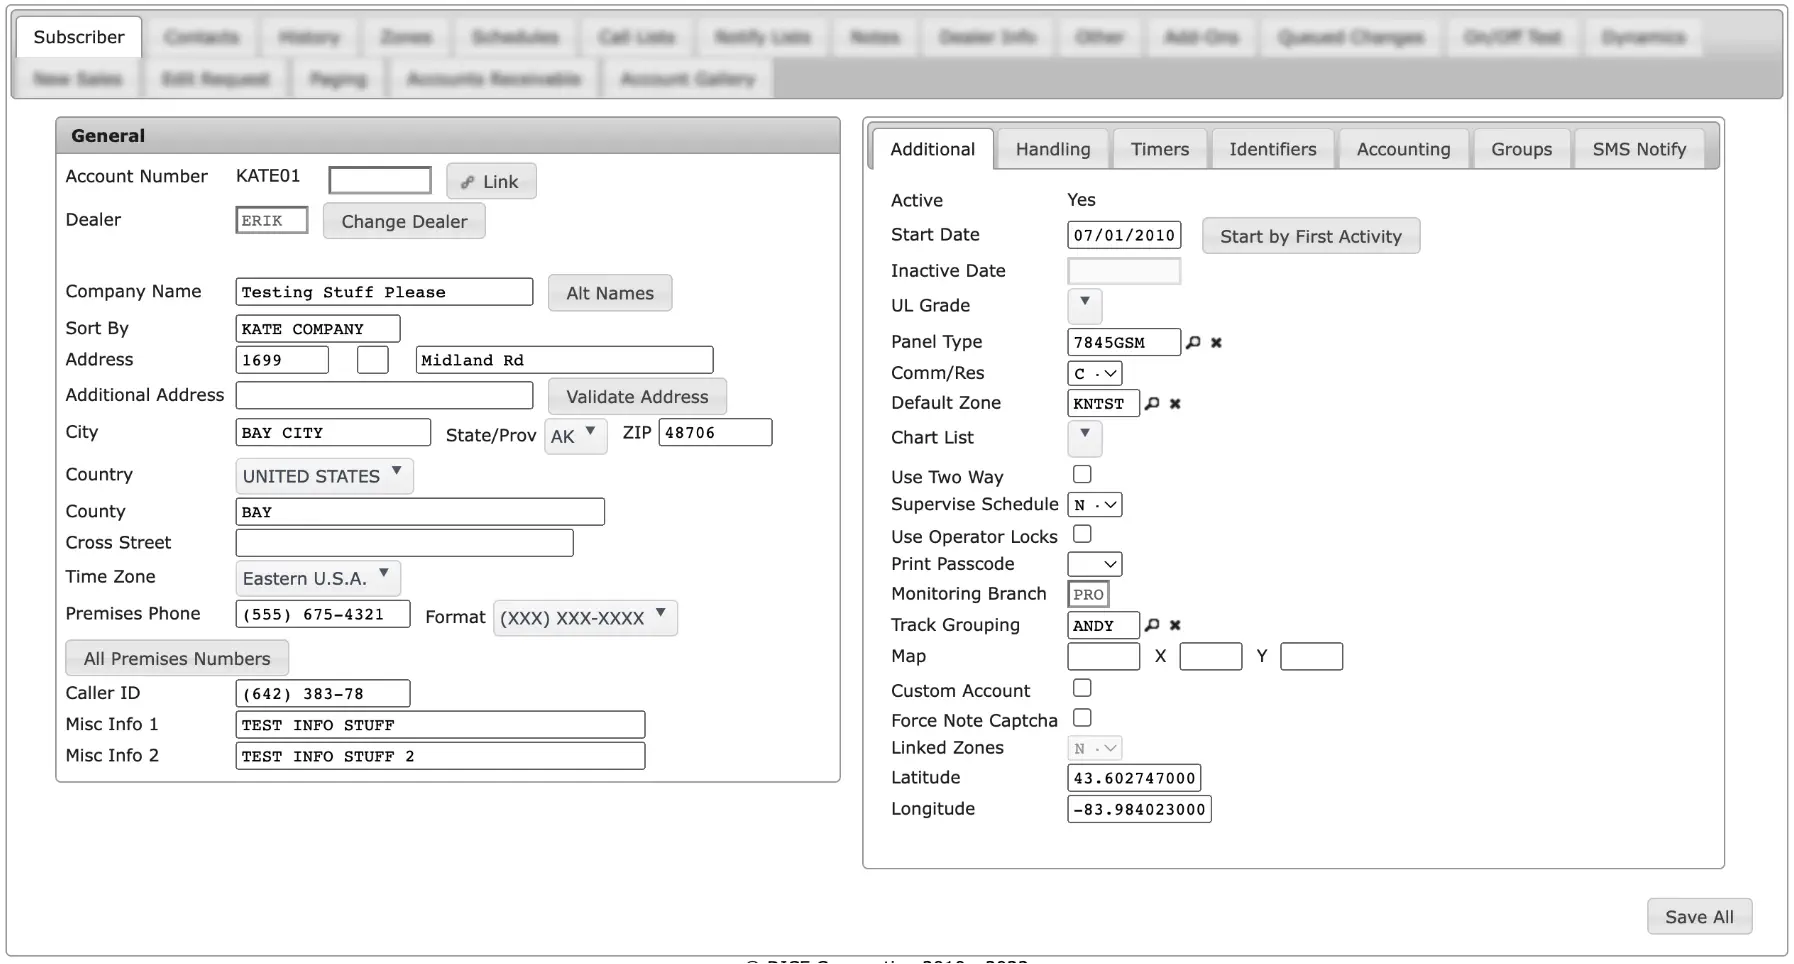This screenshot has width=1794, height=964.
Task: Switch to the Groups tab
Action: (1521, 149)
